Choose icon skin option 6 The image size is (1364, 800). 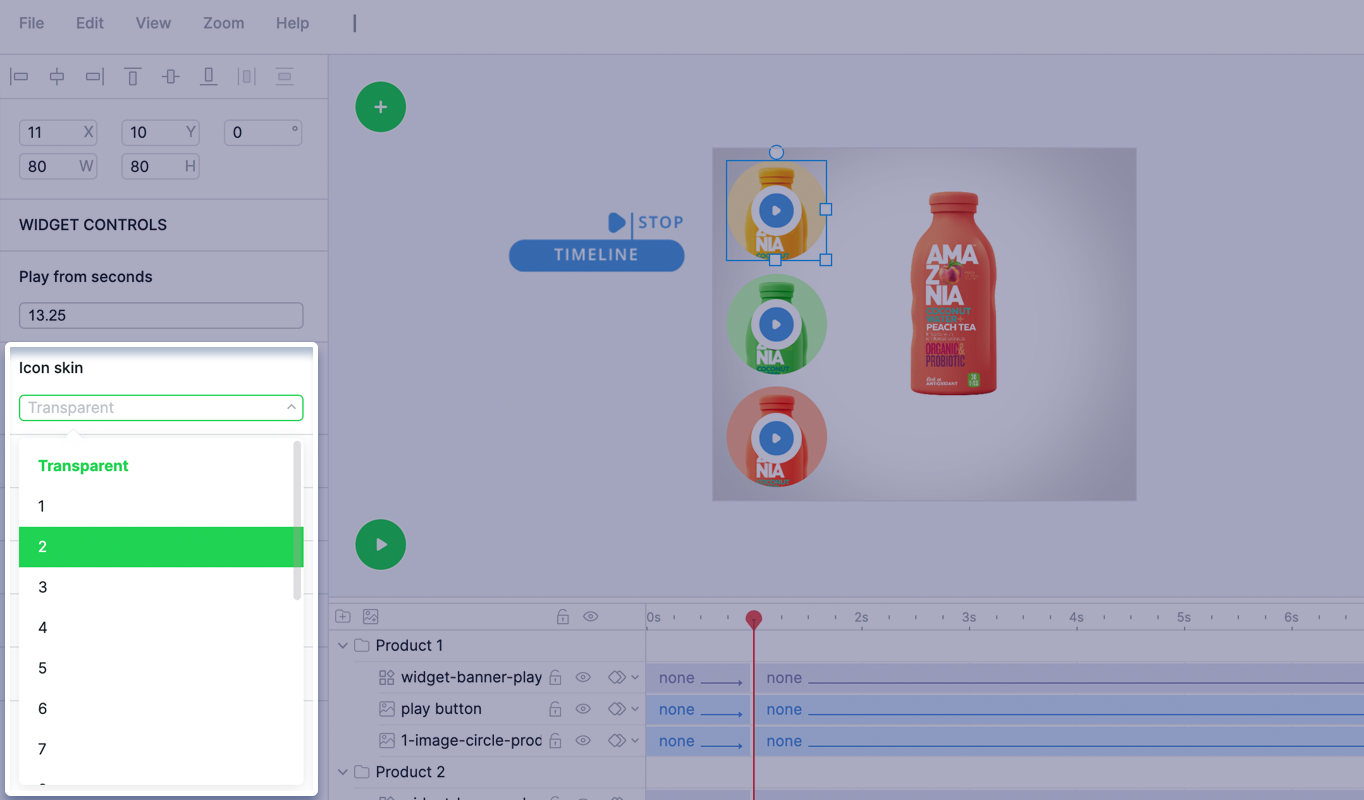[x=156, y=709]
